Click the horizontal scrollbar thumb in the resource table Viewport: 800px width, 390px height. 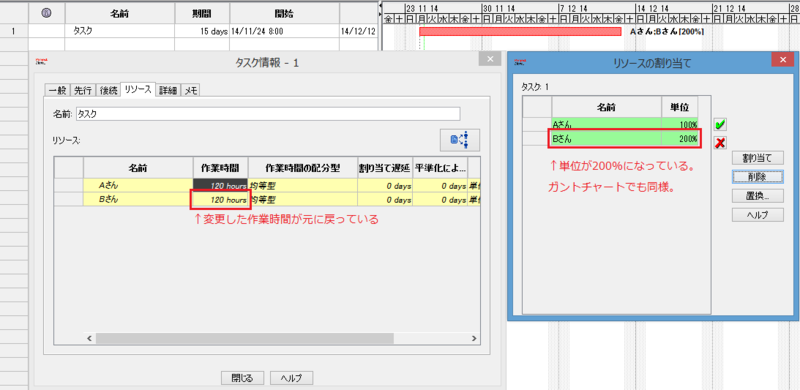(244, 338)
